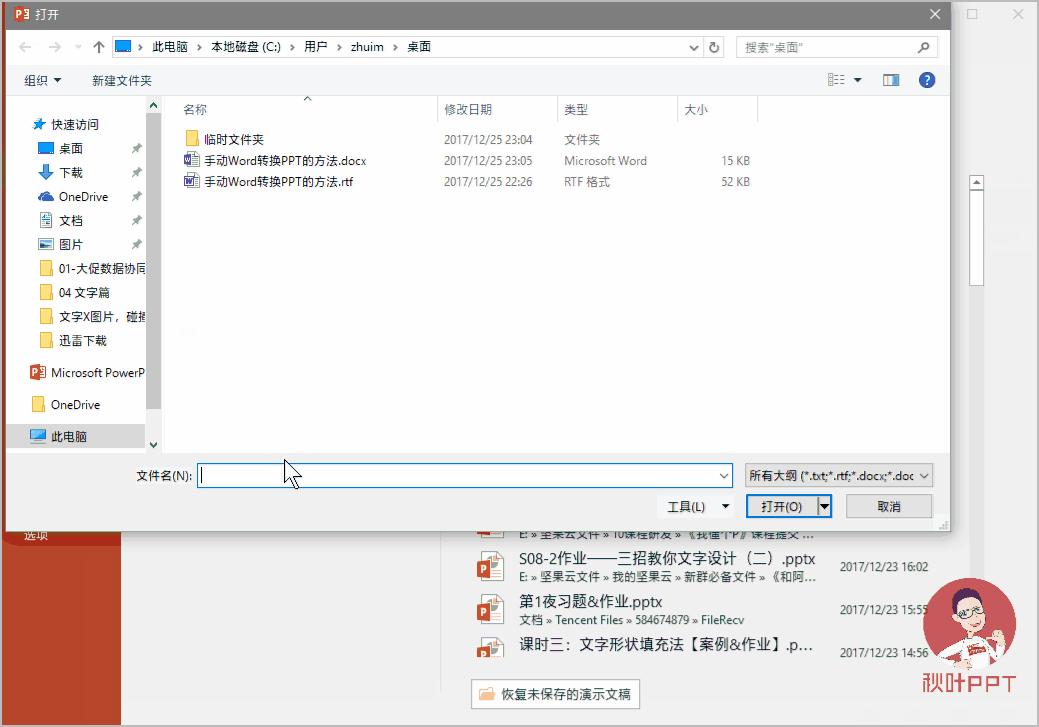The height and width of the screenshot is (727, 1039).
Task: Open 下载 in quick access
Action: tap(70, 173)
